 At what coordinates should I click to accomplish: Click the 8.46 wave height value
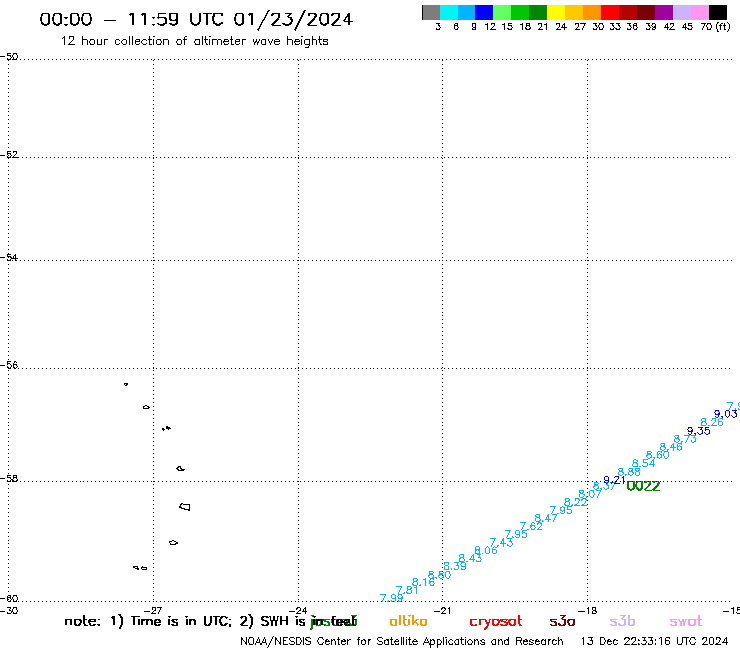(671, 447)
